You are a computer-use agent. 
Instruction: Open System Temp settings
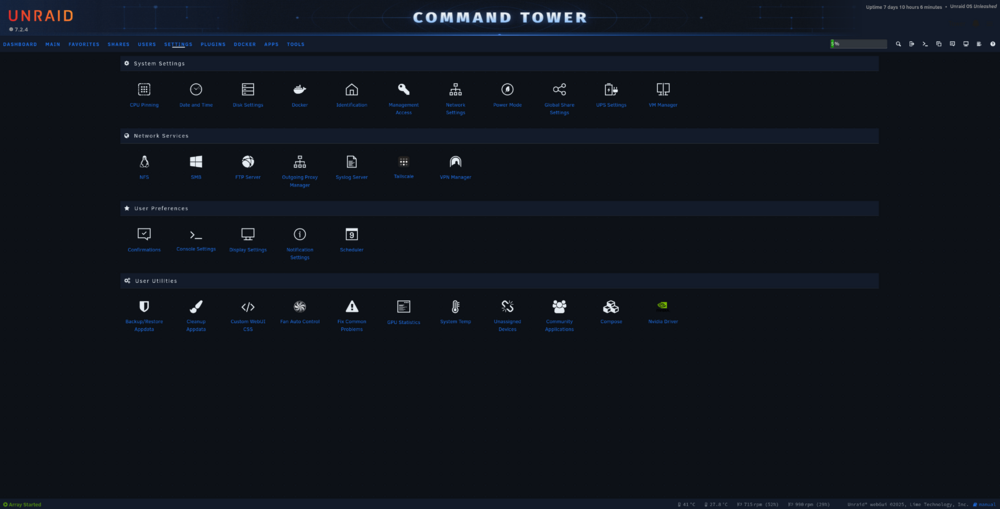coord(455,312)
